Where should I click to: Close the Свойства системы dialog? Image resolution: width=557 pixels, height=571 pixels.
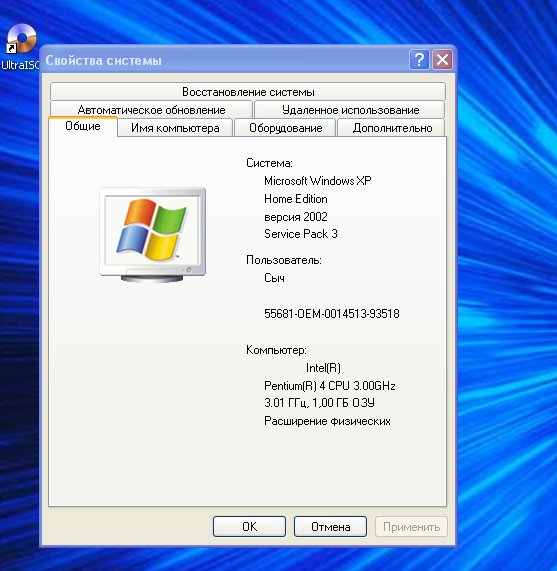[x=442, y=59]
